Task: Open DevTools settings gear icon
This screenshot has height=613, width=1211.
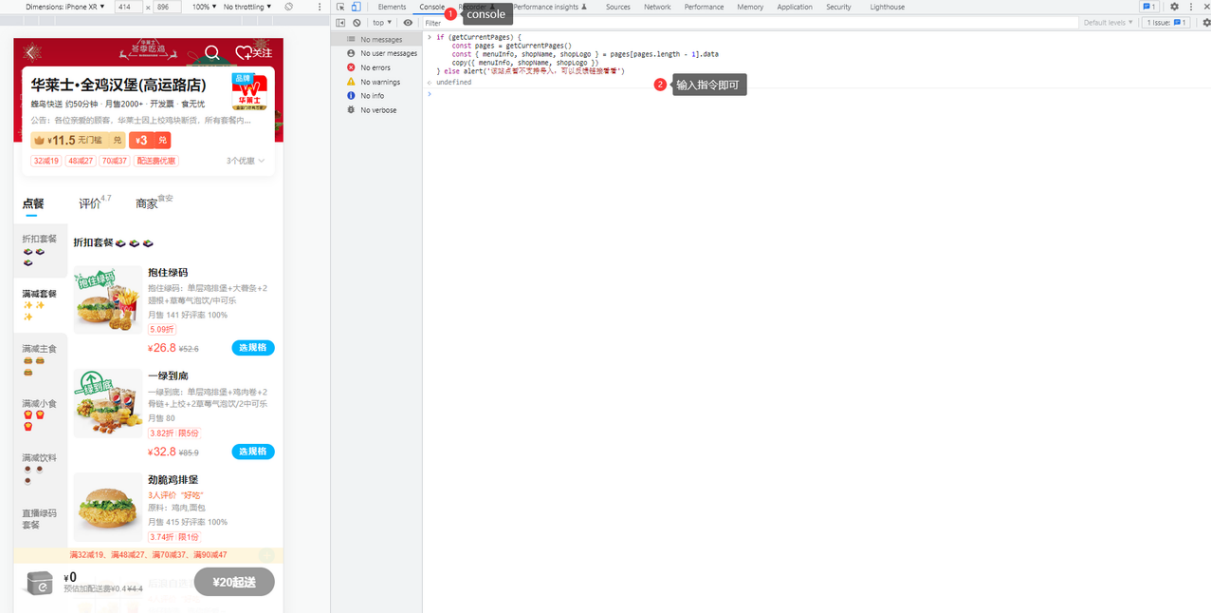Action: tap(1174, 7)
